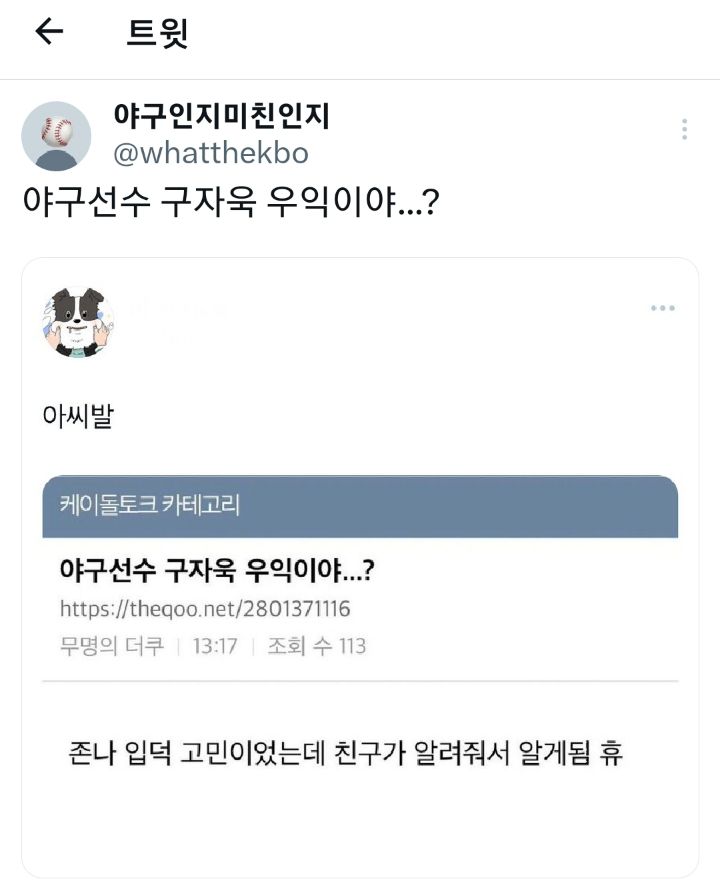Click the blurred quoted author name
The image size is (720, 893).
coord(180,309)
